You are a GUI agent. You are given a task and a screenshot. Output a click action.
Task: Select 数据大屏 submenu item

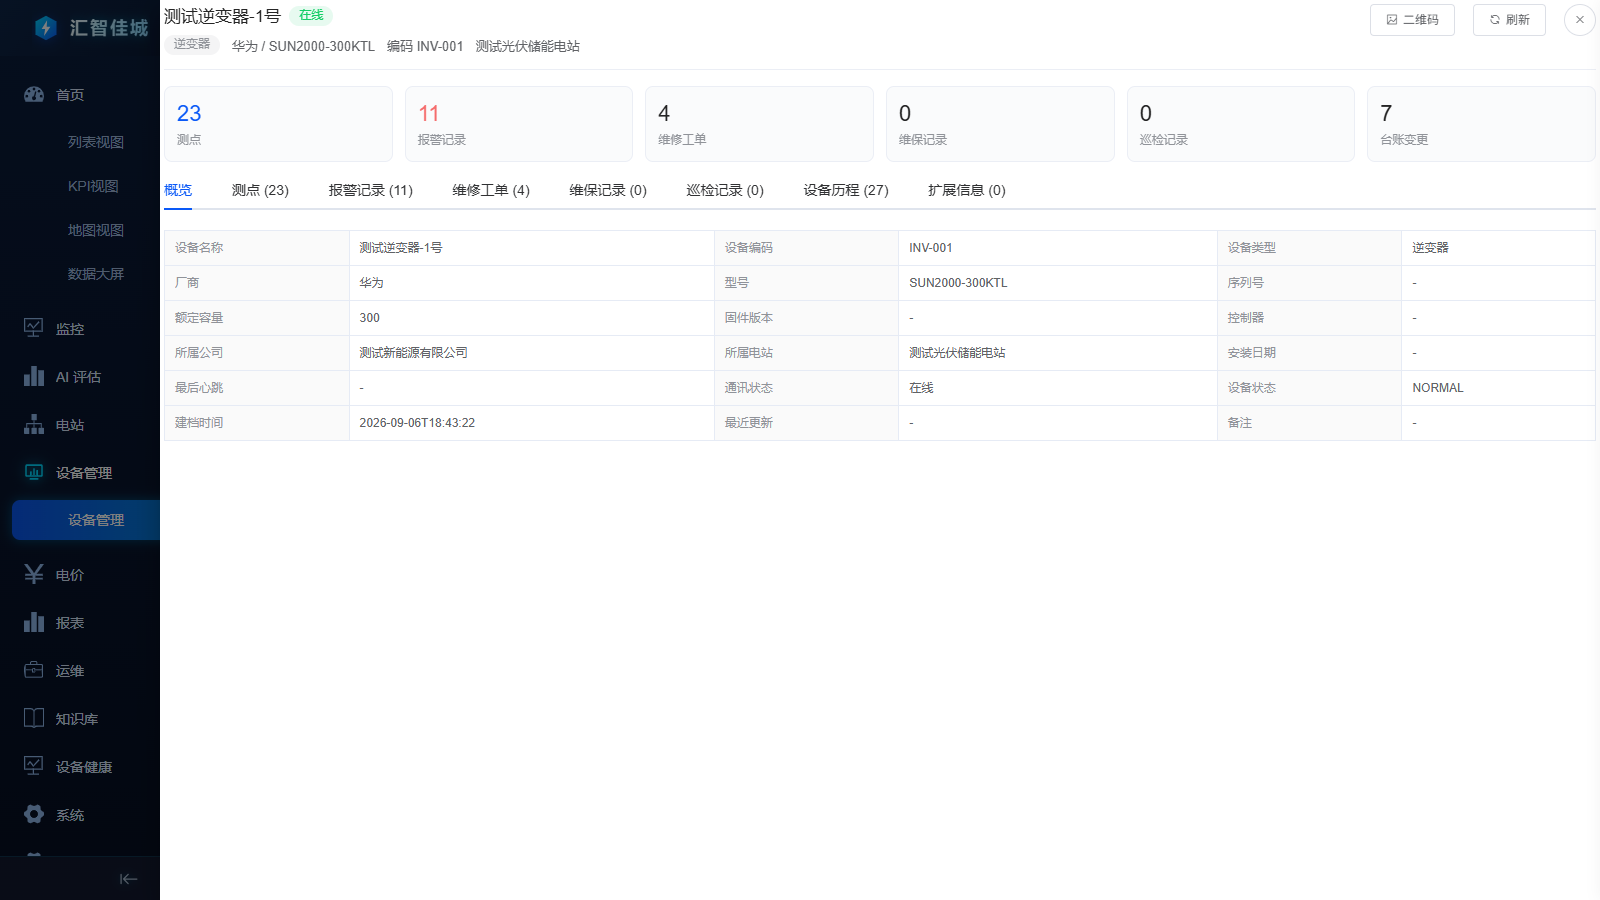pyautogui.click(x=96, y=274)
